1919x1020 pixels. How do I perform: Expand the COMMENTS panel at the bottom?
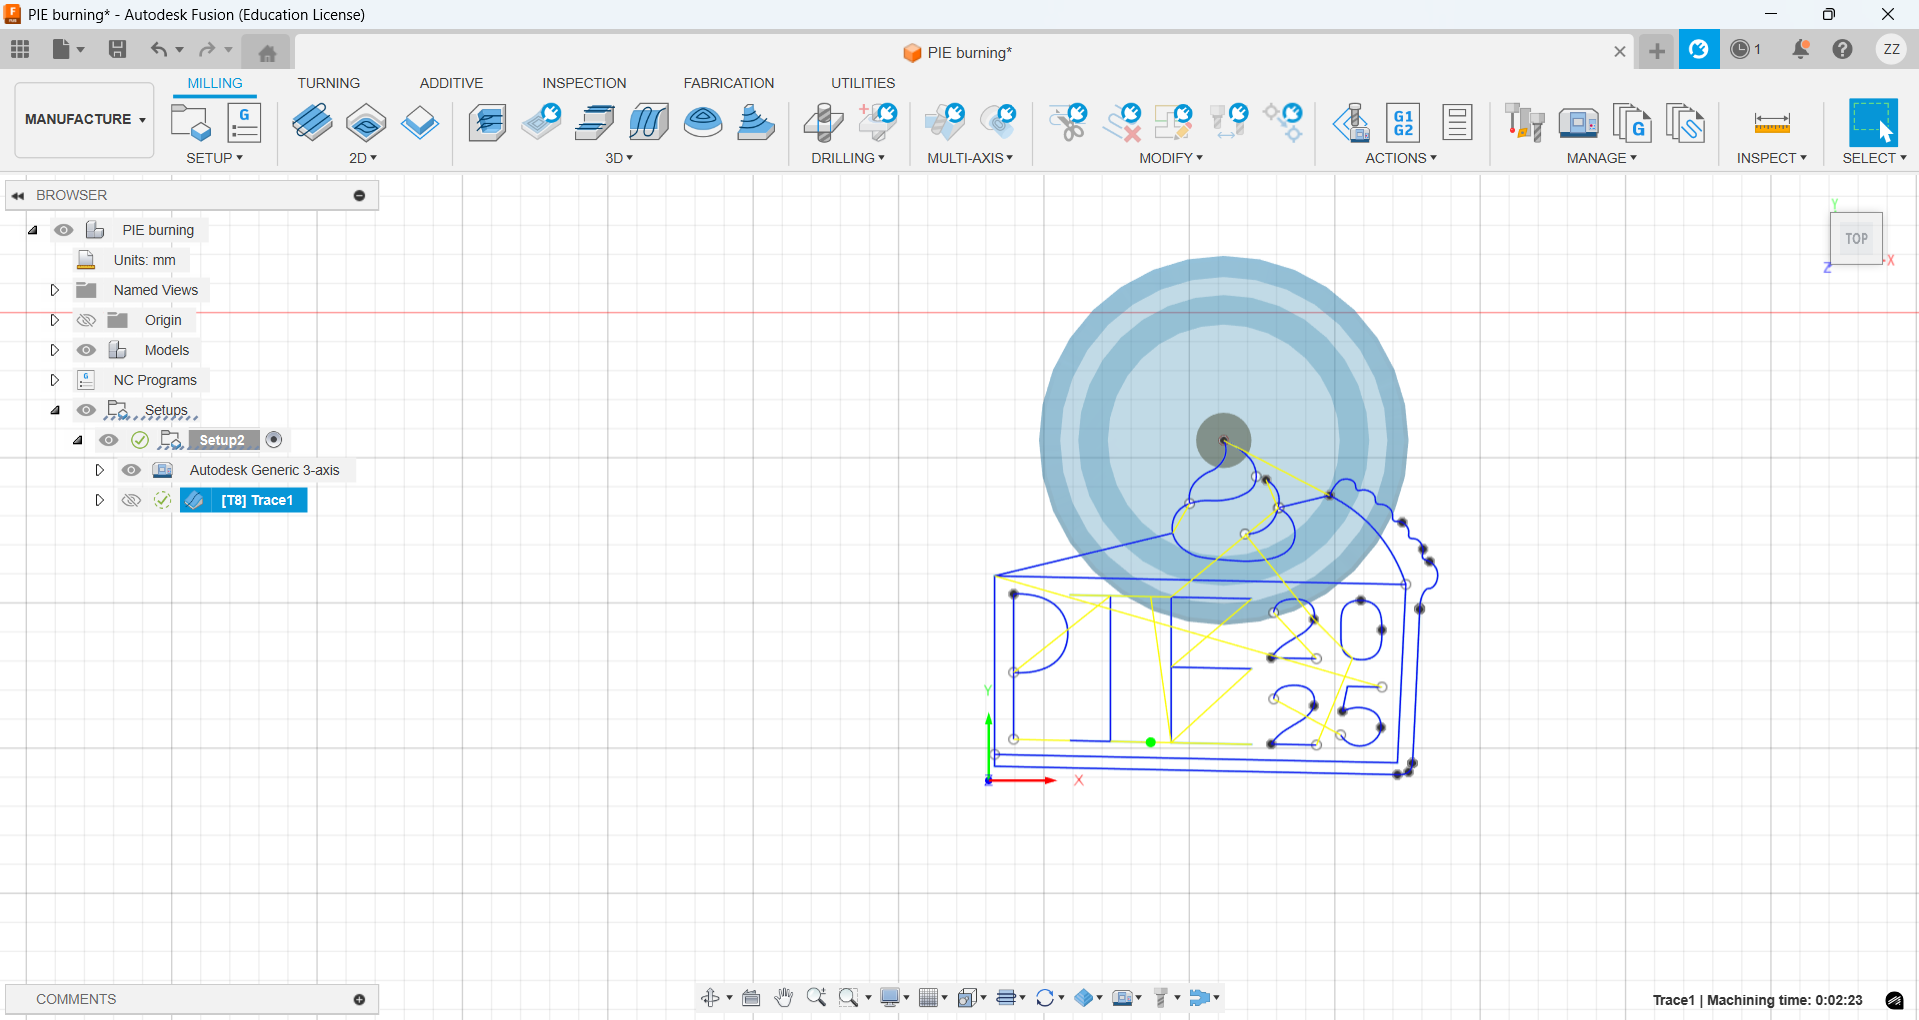[x=359, y=999]
